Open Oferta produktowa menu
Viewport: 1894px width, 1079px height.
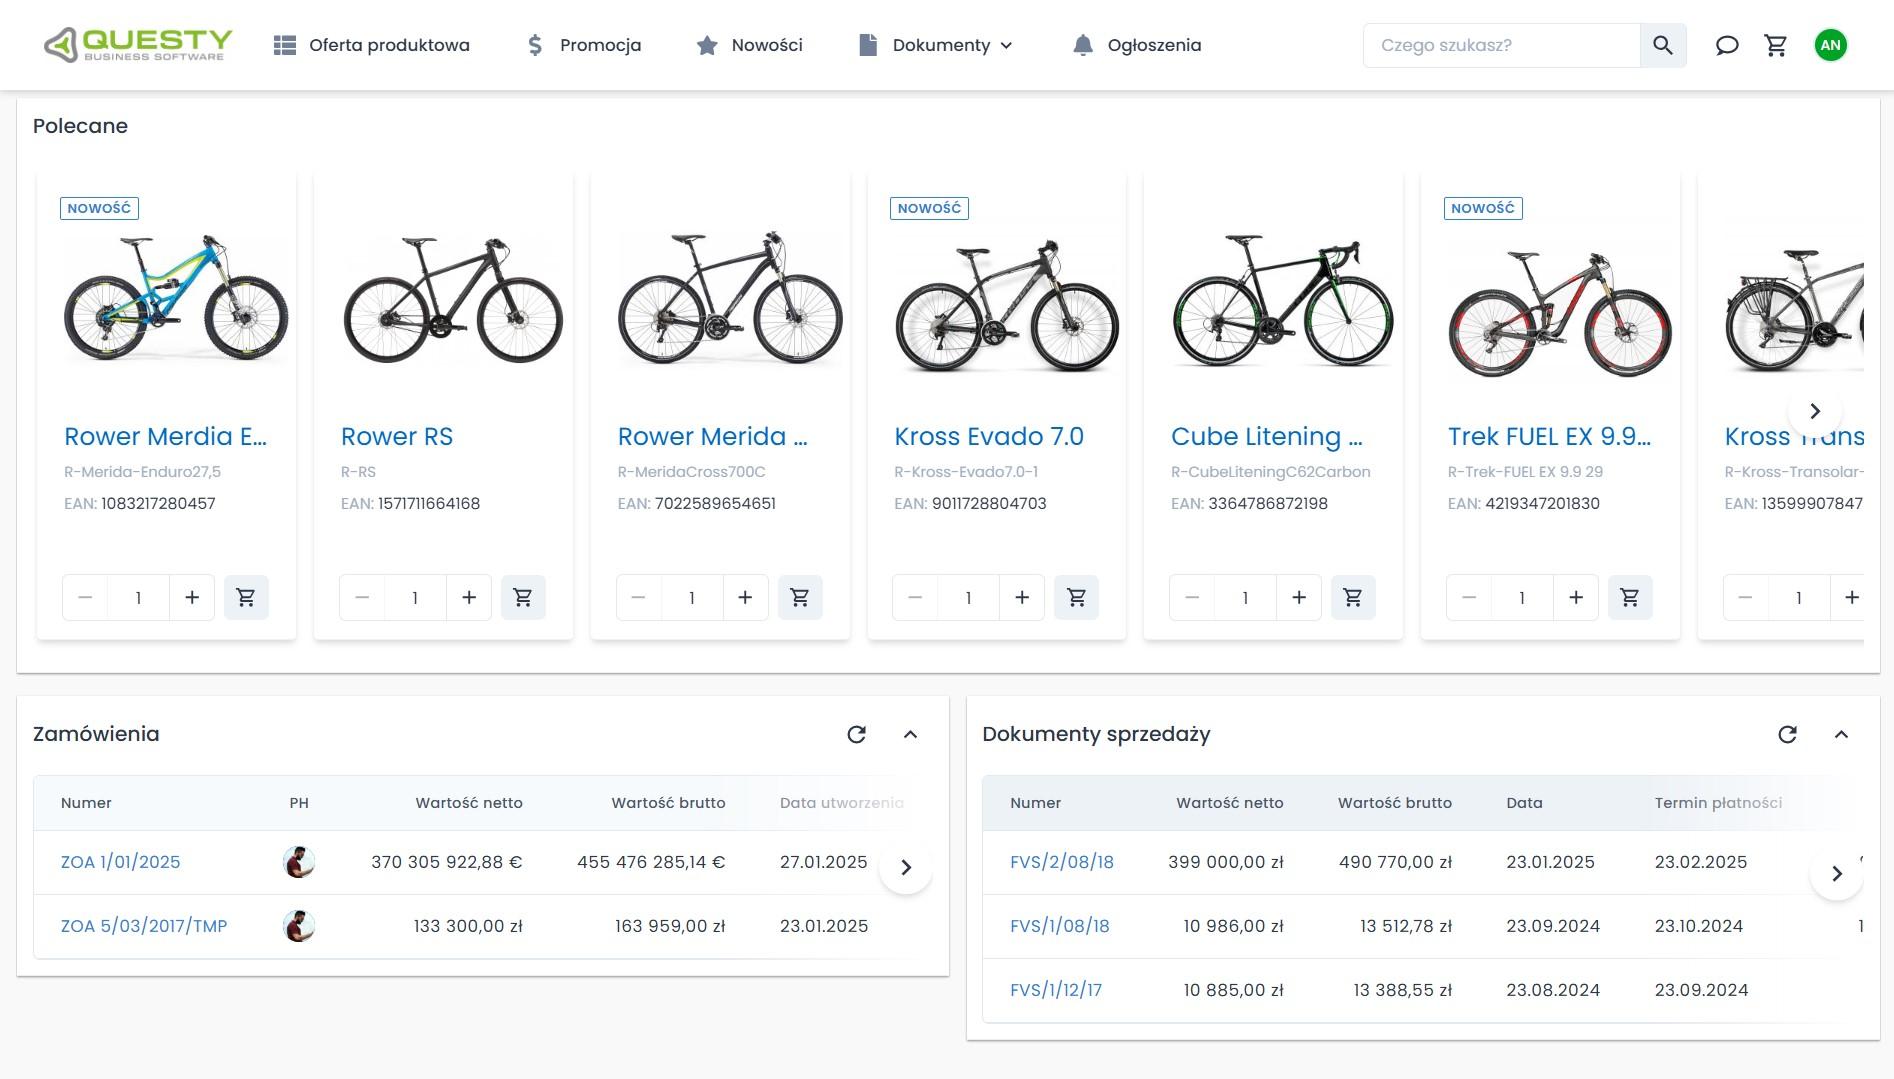click(x=372, y=45)
